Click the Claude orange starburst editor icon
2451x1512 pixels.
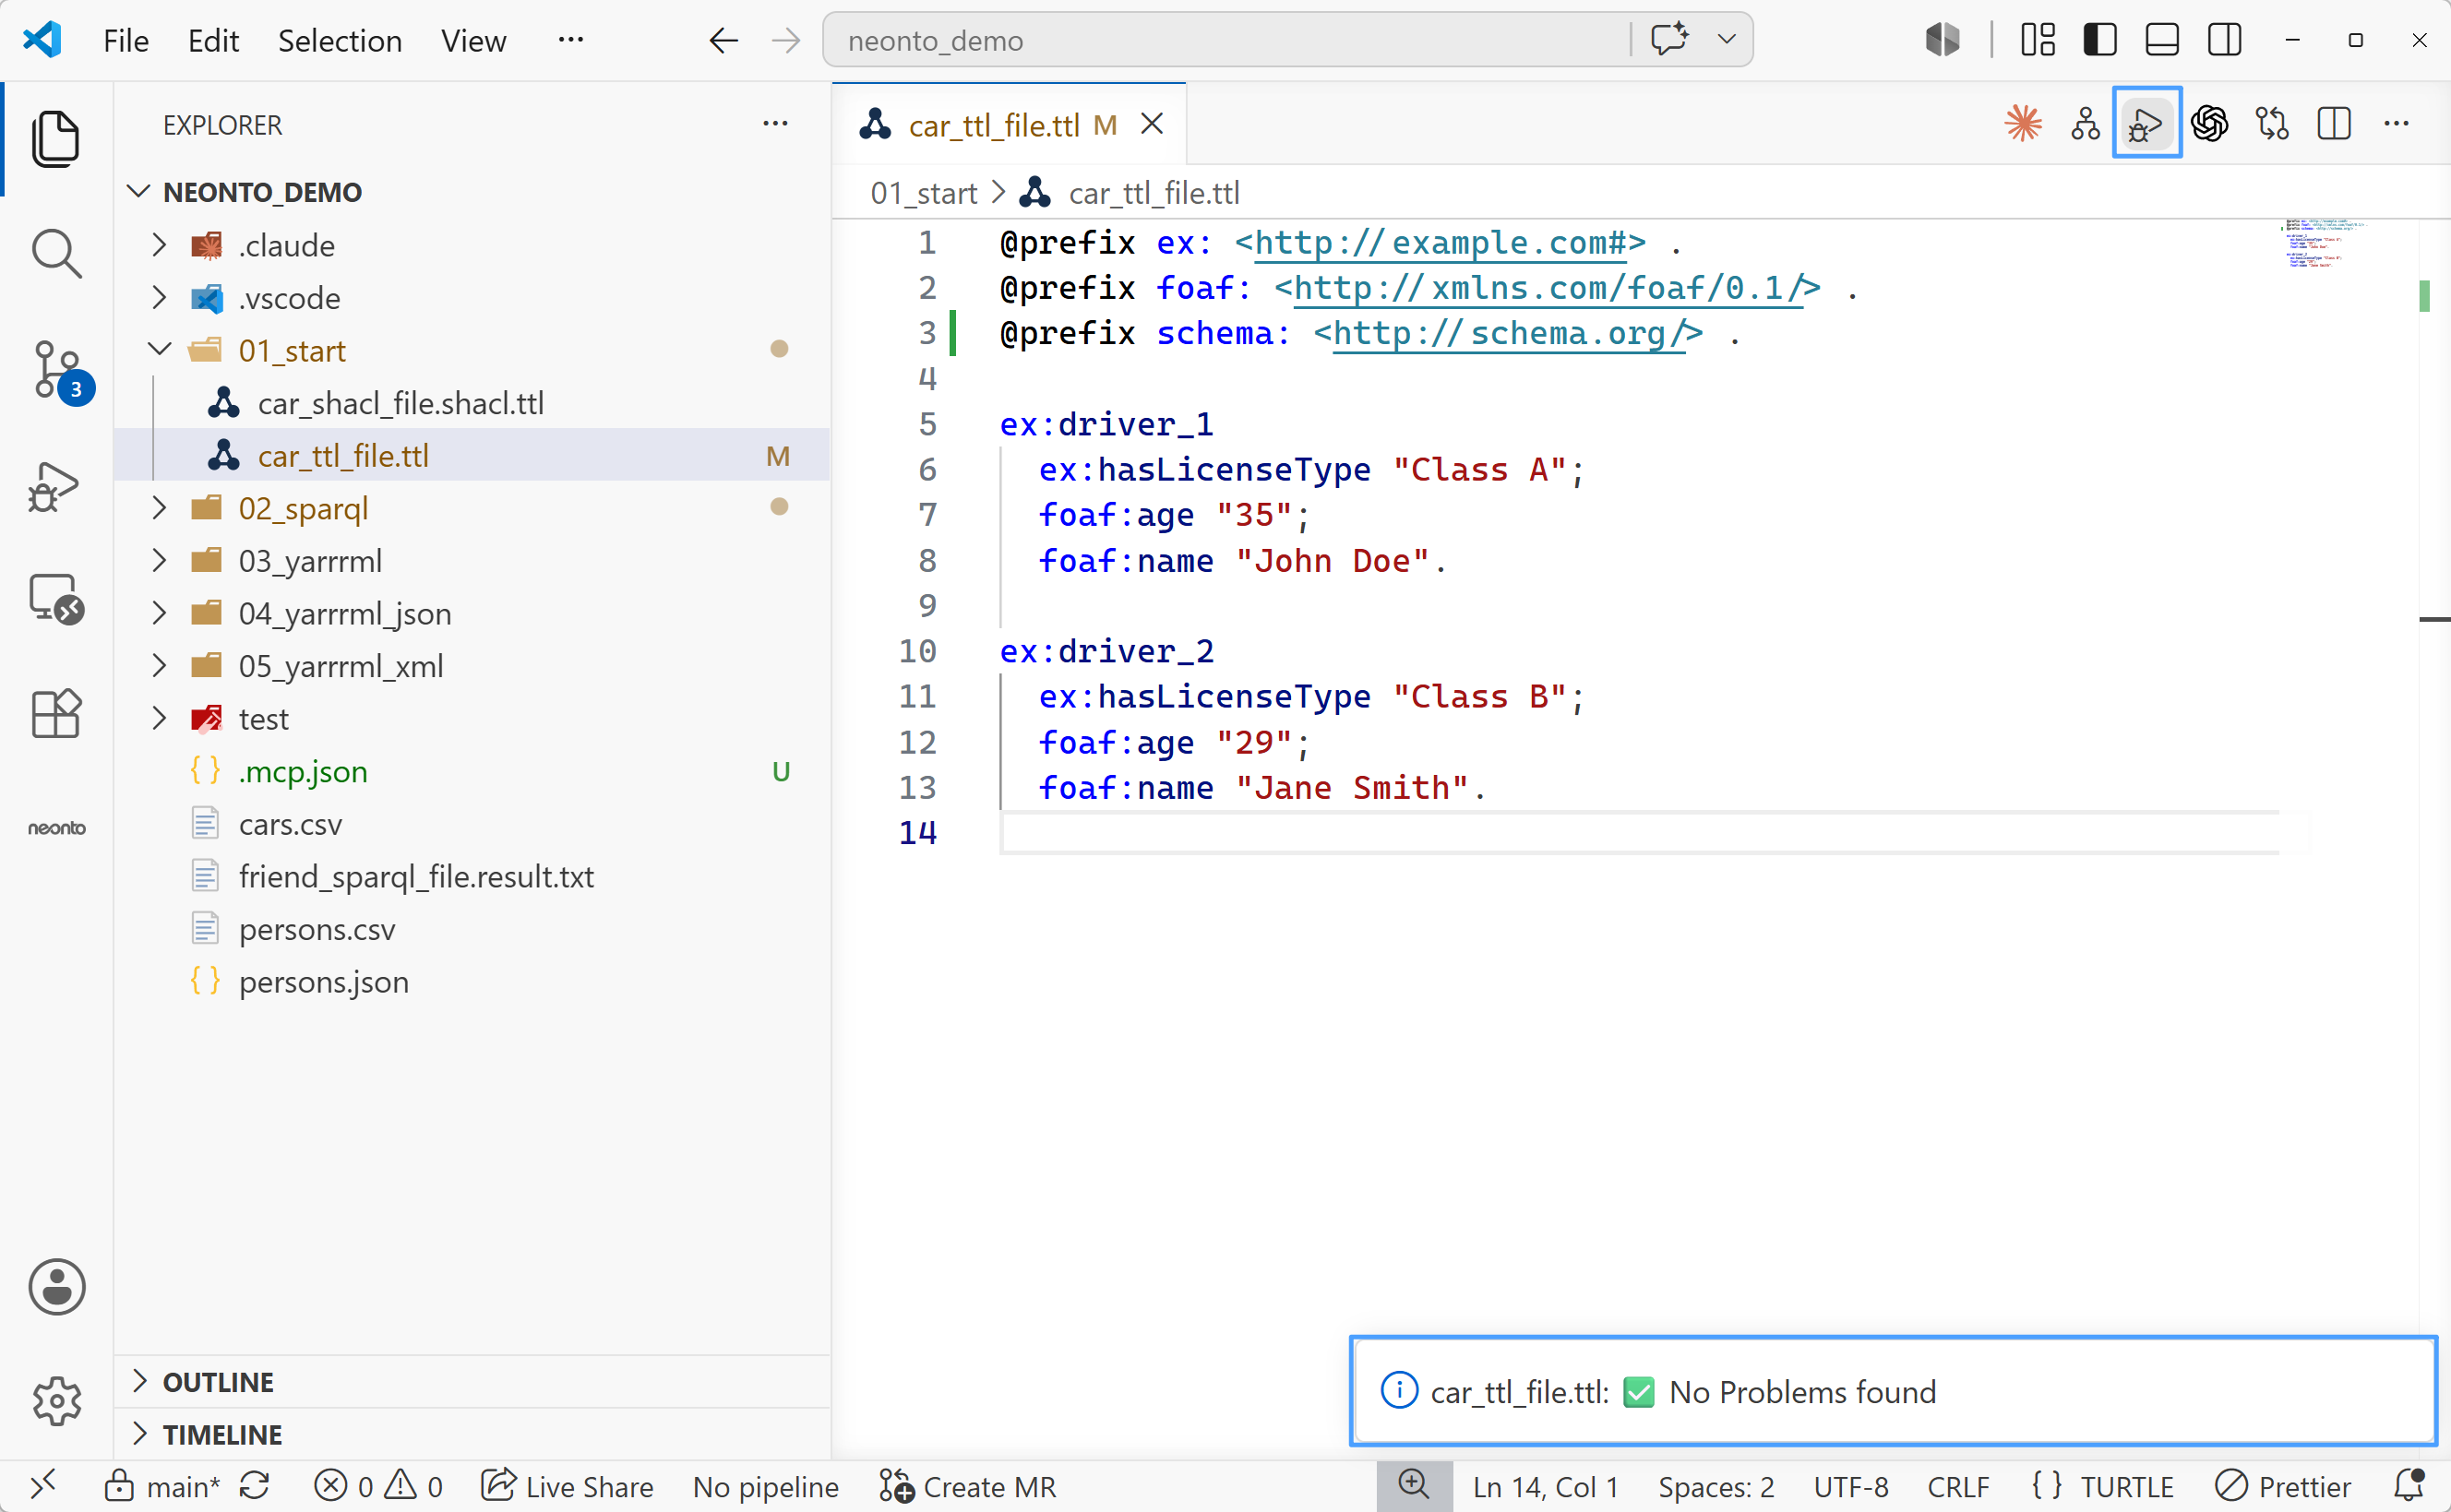click(x=2023, y=124)
